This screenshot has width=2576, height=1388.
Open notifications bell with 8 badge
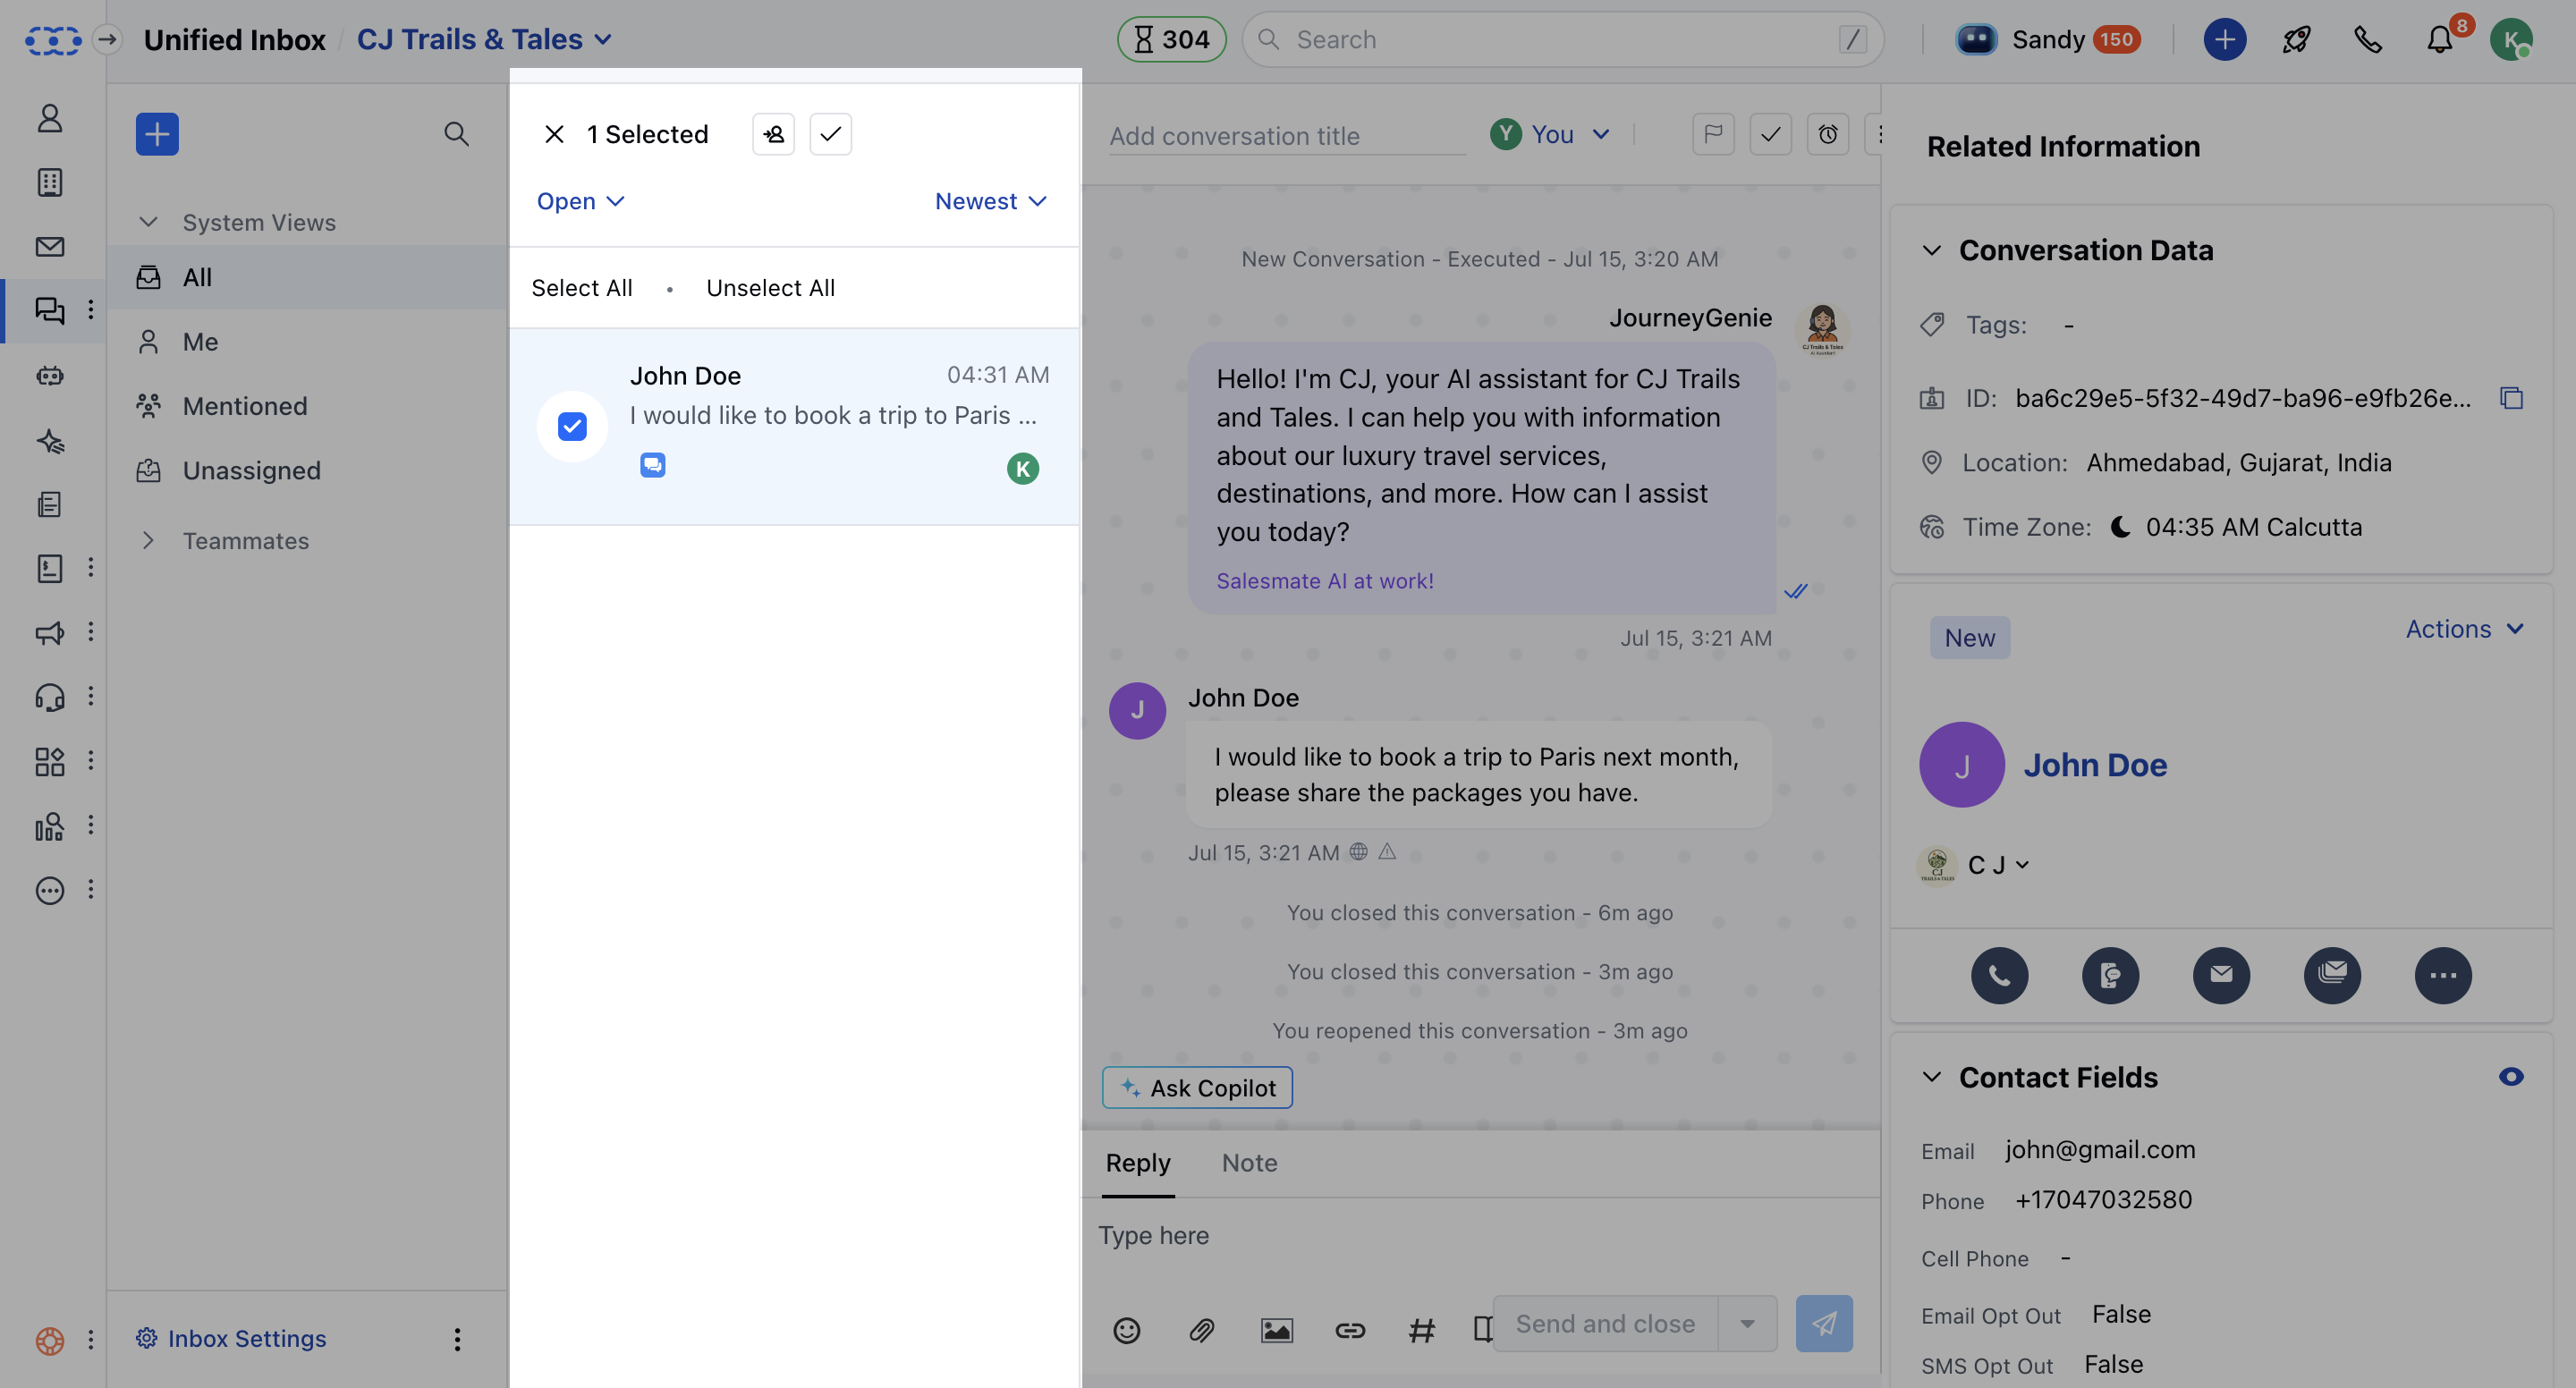[2441, 39]
